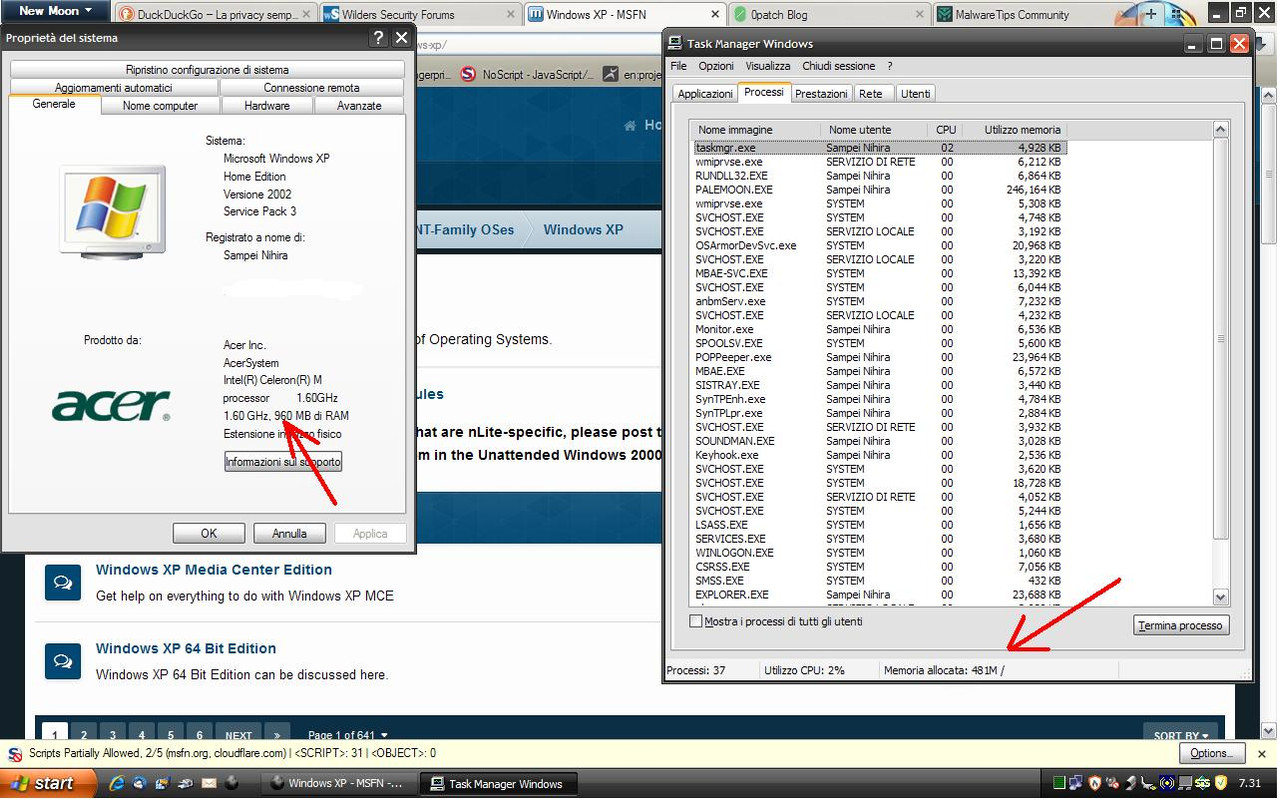Switch to the Utenti tab
This screenshot has width=1280, height=800.
coord(915,93)
